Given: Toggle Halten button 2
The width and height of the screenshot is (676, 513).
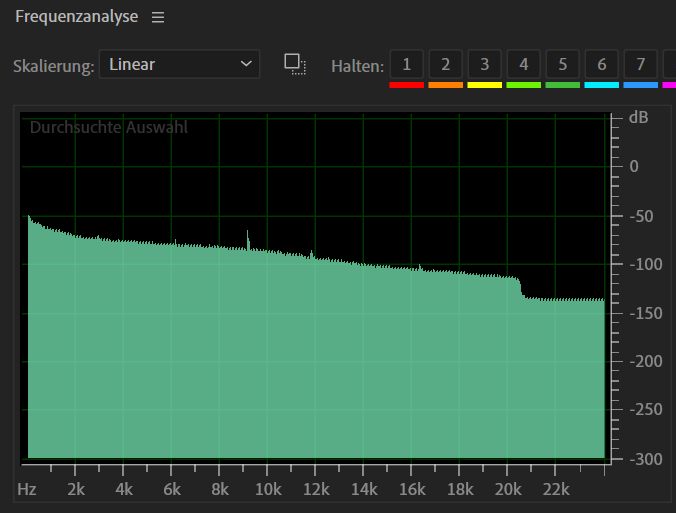Looking at the screenshot, I should 445,65.
